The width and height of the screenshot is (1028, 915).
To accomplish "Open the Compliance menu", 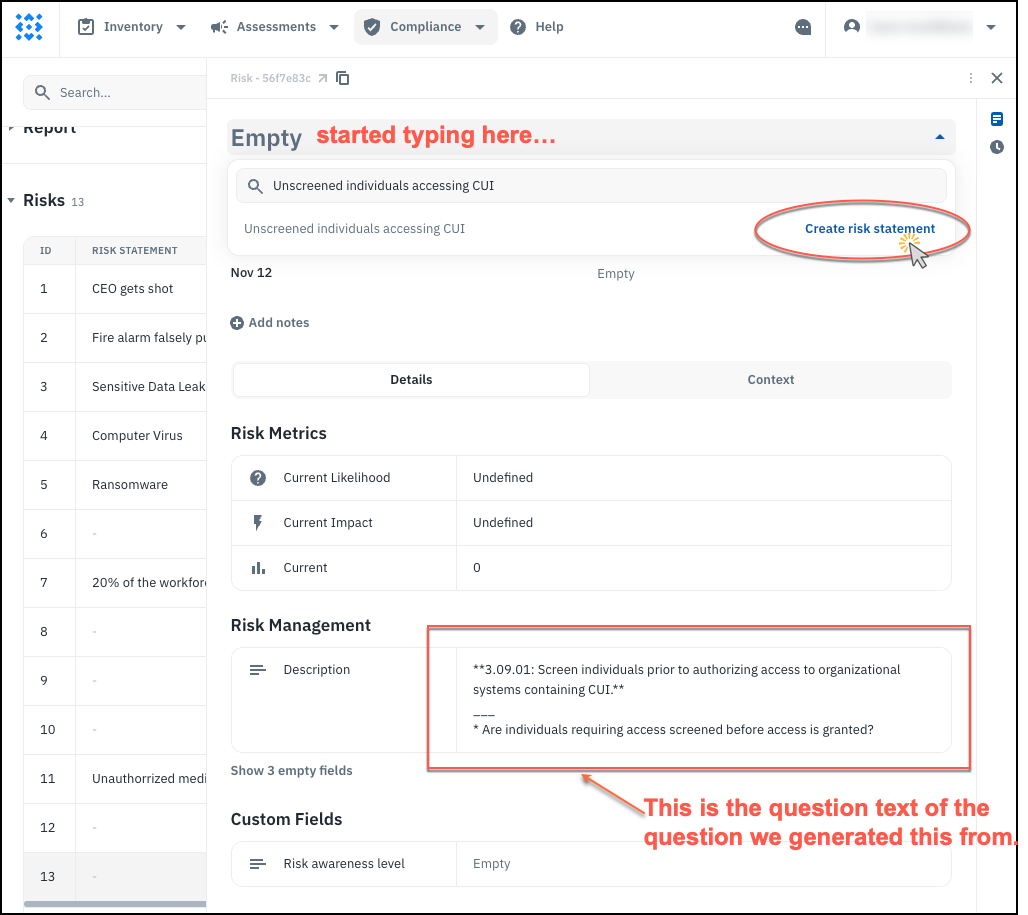I will coord(425,27).
